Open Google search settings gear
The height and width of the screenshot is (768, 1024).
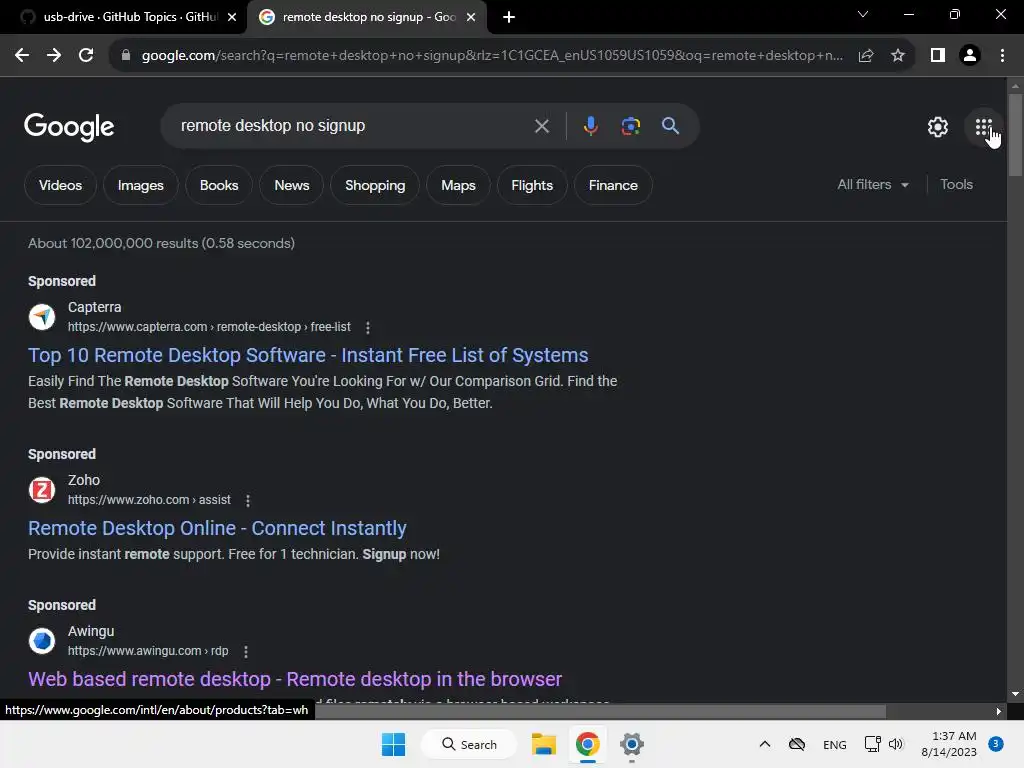[x=938, y=127]
